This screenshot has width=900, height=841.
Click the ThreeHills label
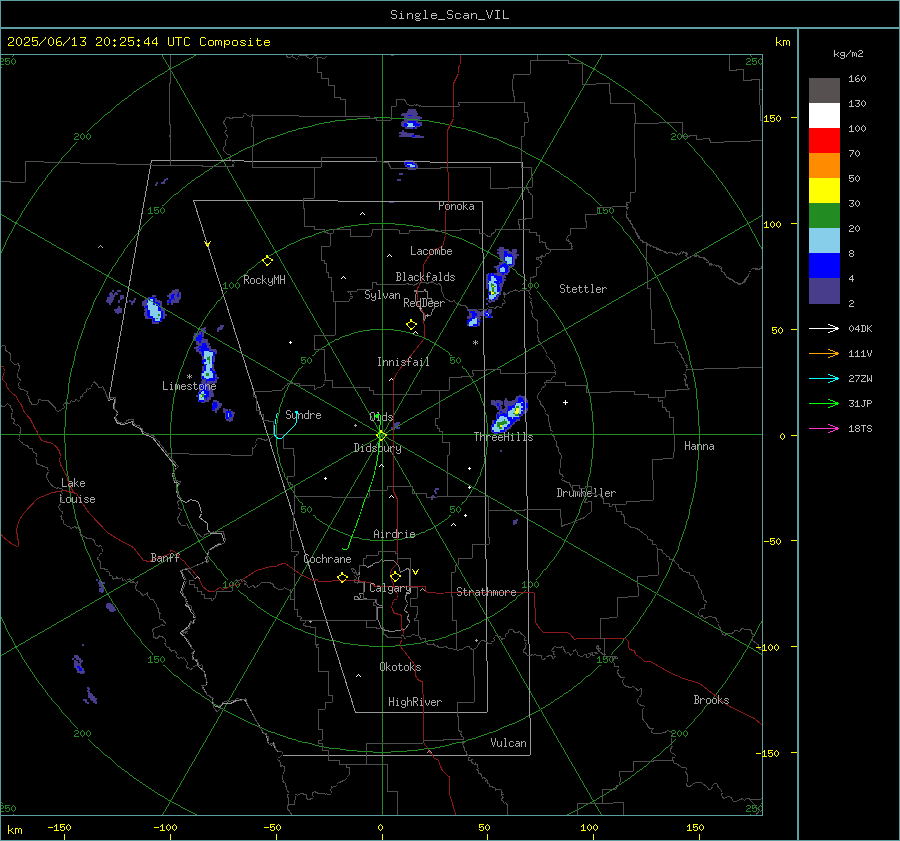pos(503,437)
